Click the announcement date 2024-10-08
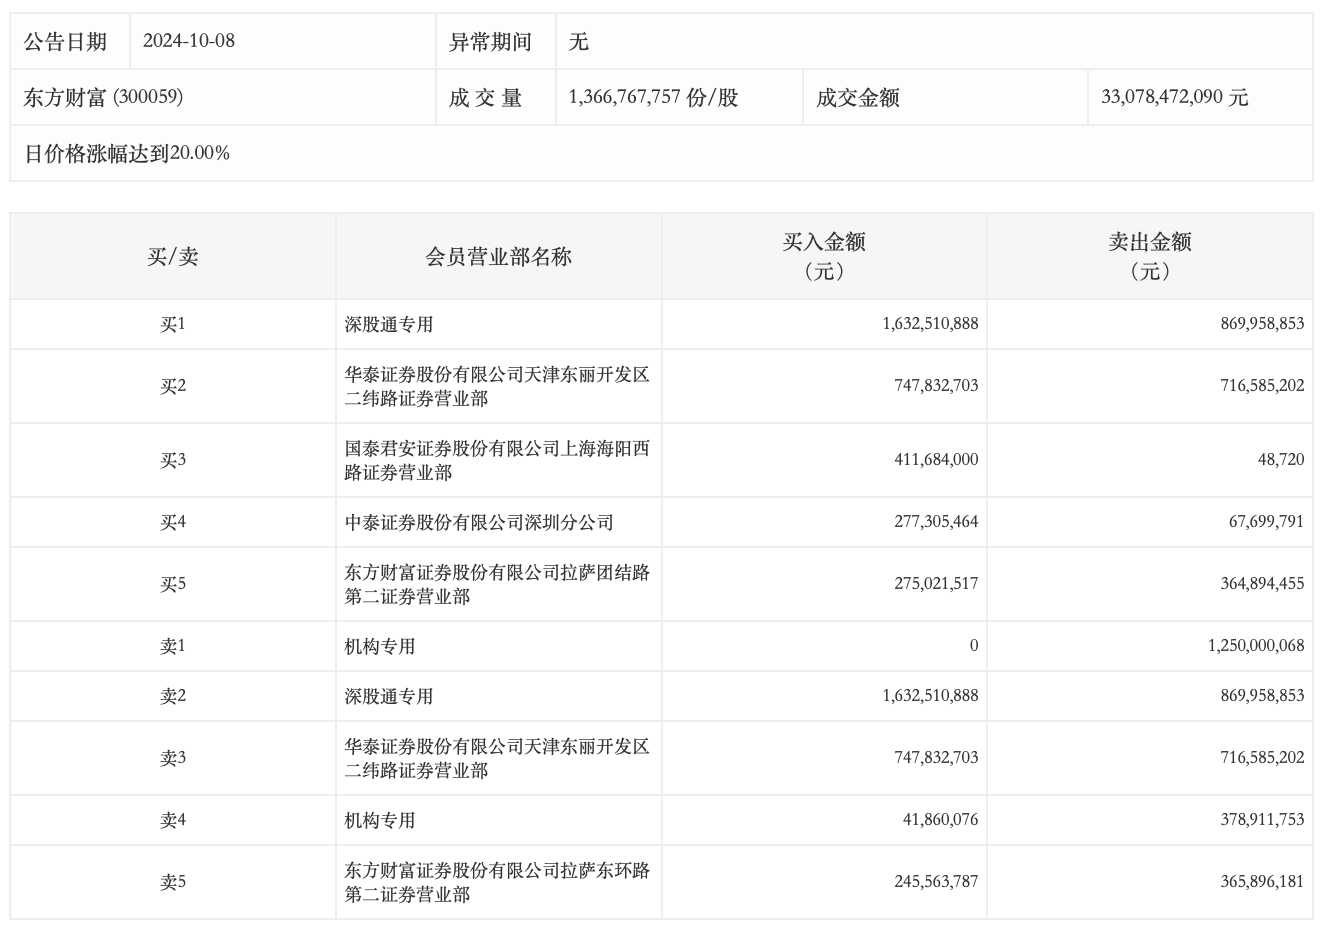 click(x=189, y=41)
